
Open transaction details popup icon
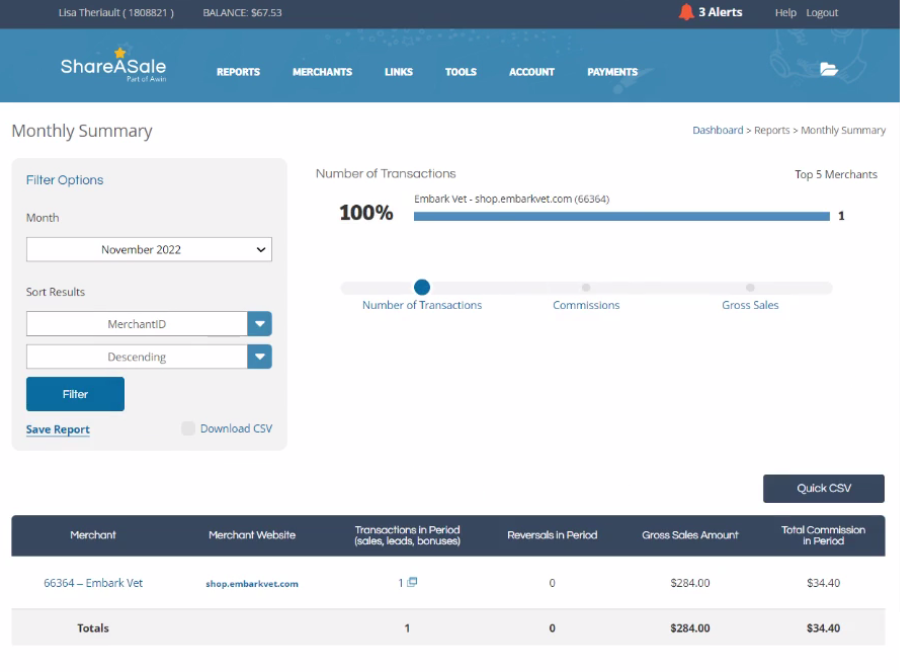coord(412,582)
